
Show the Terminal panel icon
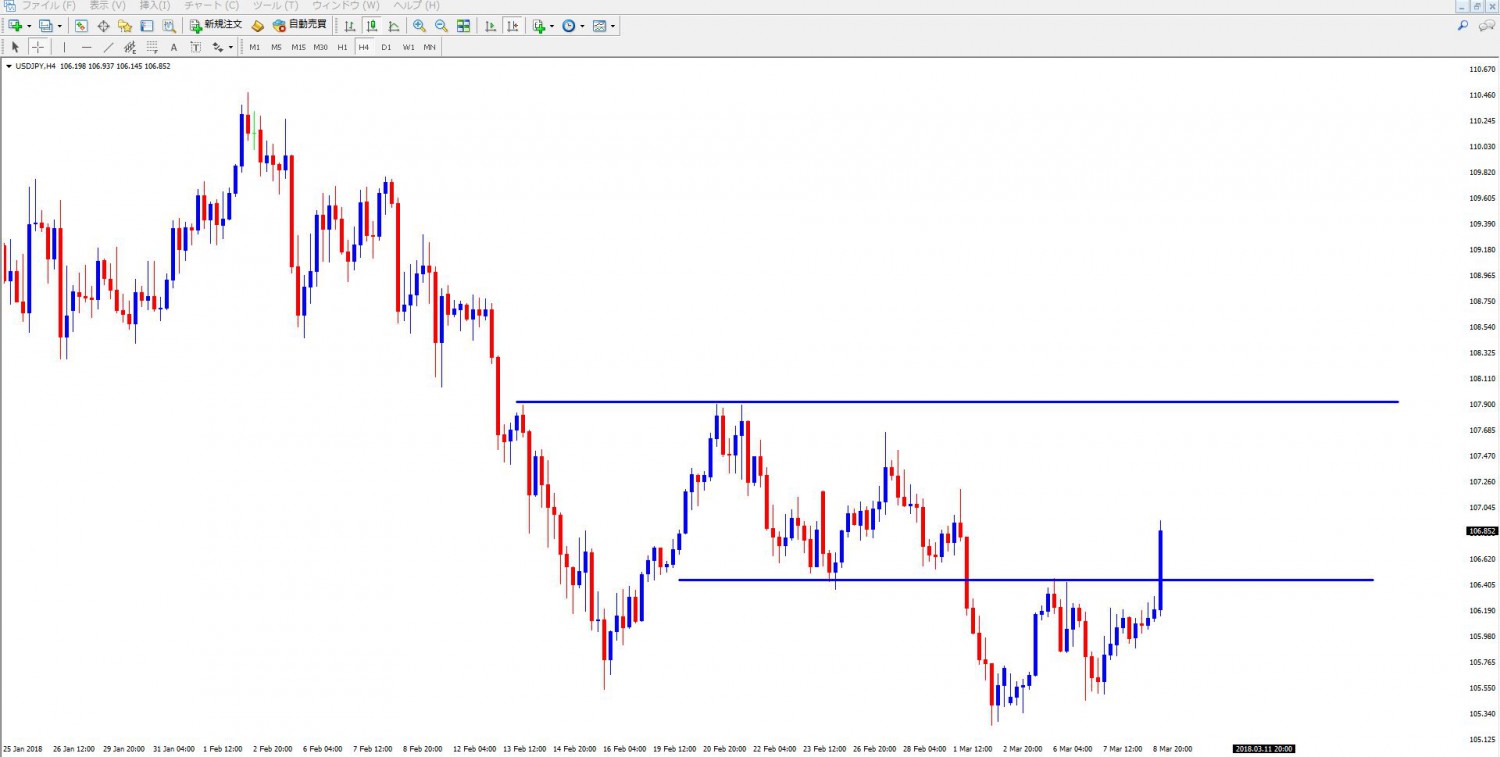(146, 25)
